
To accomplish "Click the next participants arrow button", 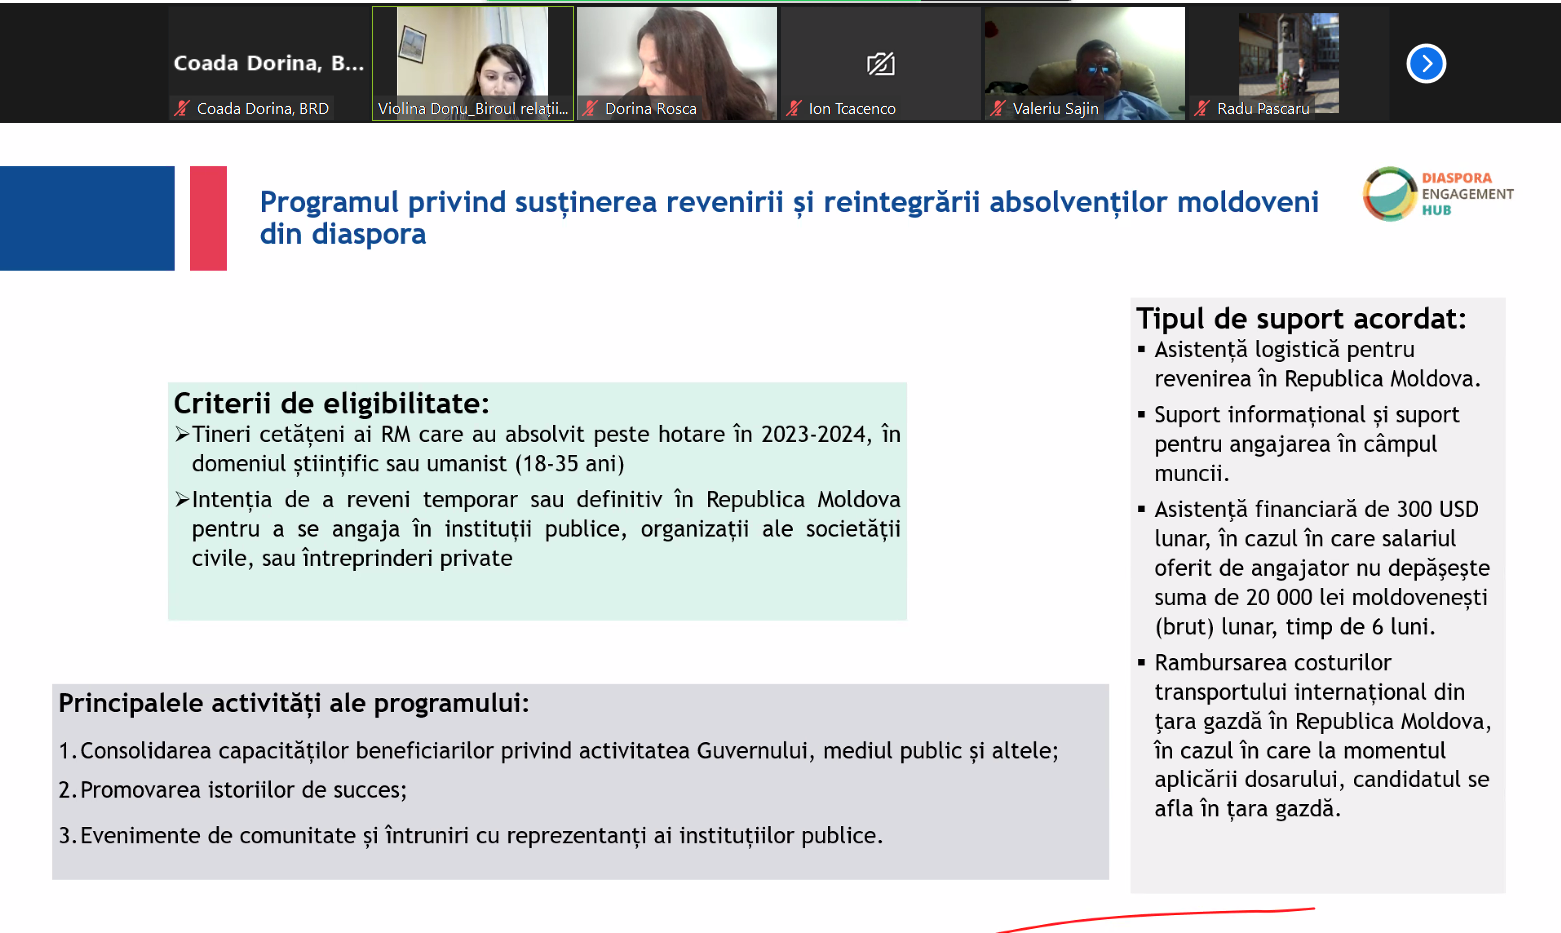I will (1426, 64).
